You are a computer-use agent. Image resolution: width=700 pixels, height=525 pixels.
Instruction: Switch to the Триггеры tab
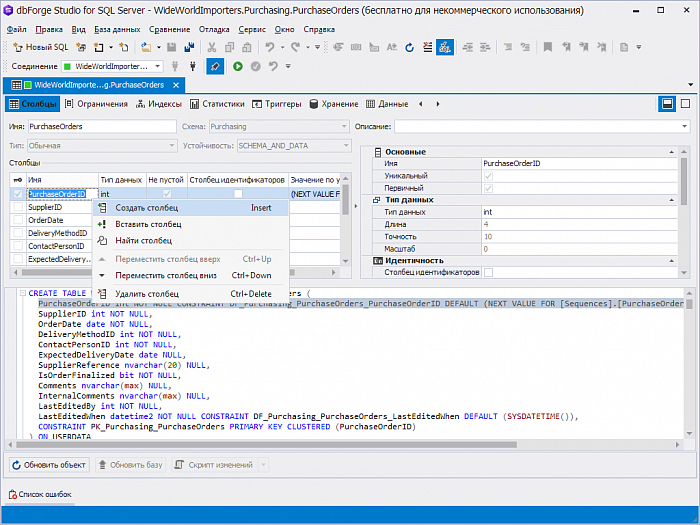click(277, 104)
